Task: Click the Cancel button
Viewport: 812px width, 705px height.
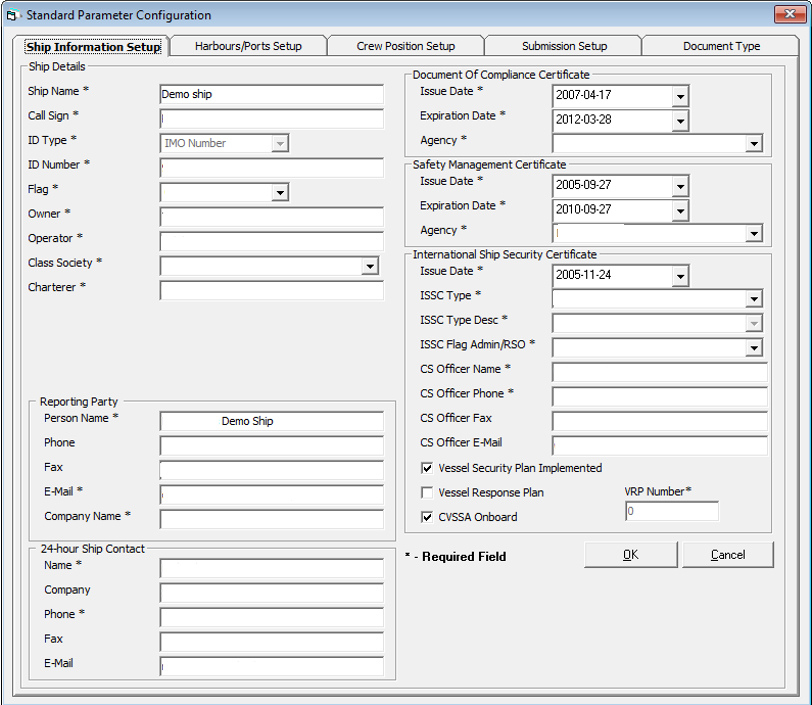Action: click(728, 554)
